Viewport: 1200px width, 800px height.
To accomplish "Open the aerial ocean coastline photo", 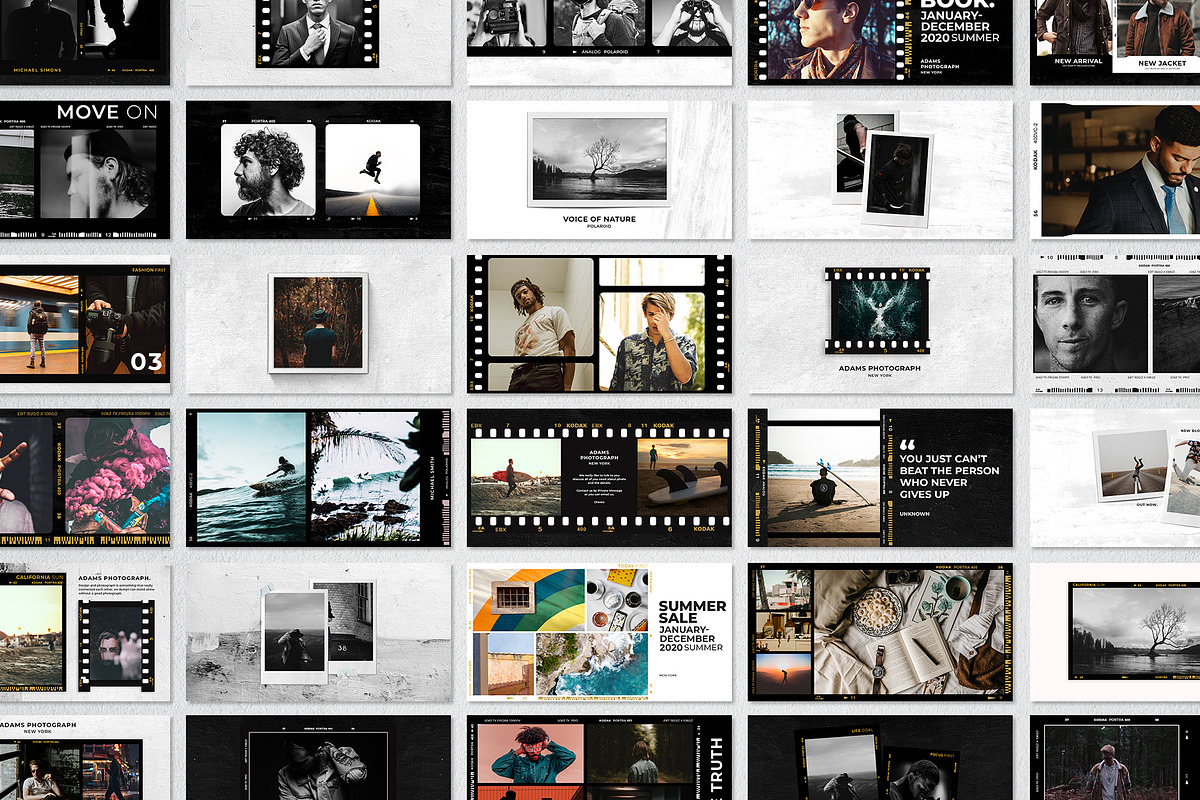I will 592,664.
